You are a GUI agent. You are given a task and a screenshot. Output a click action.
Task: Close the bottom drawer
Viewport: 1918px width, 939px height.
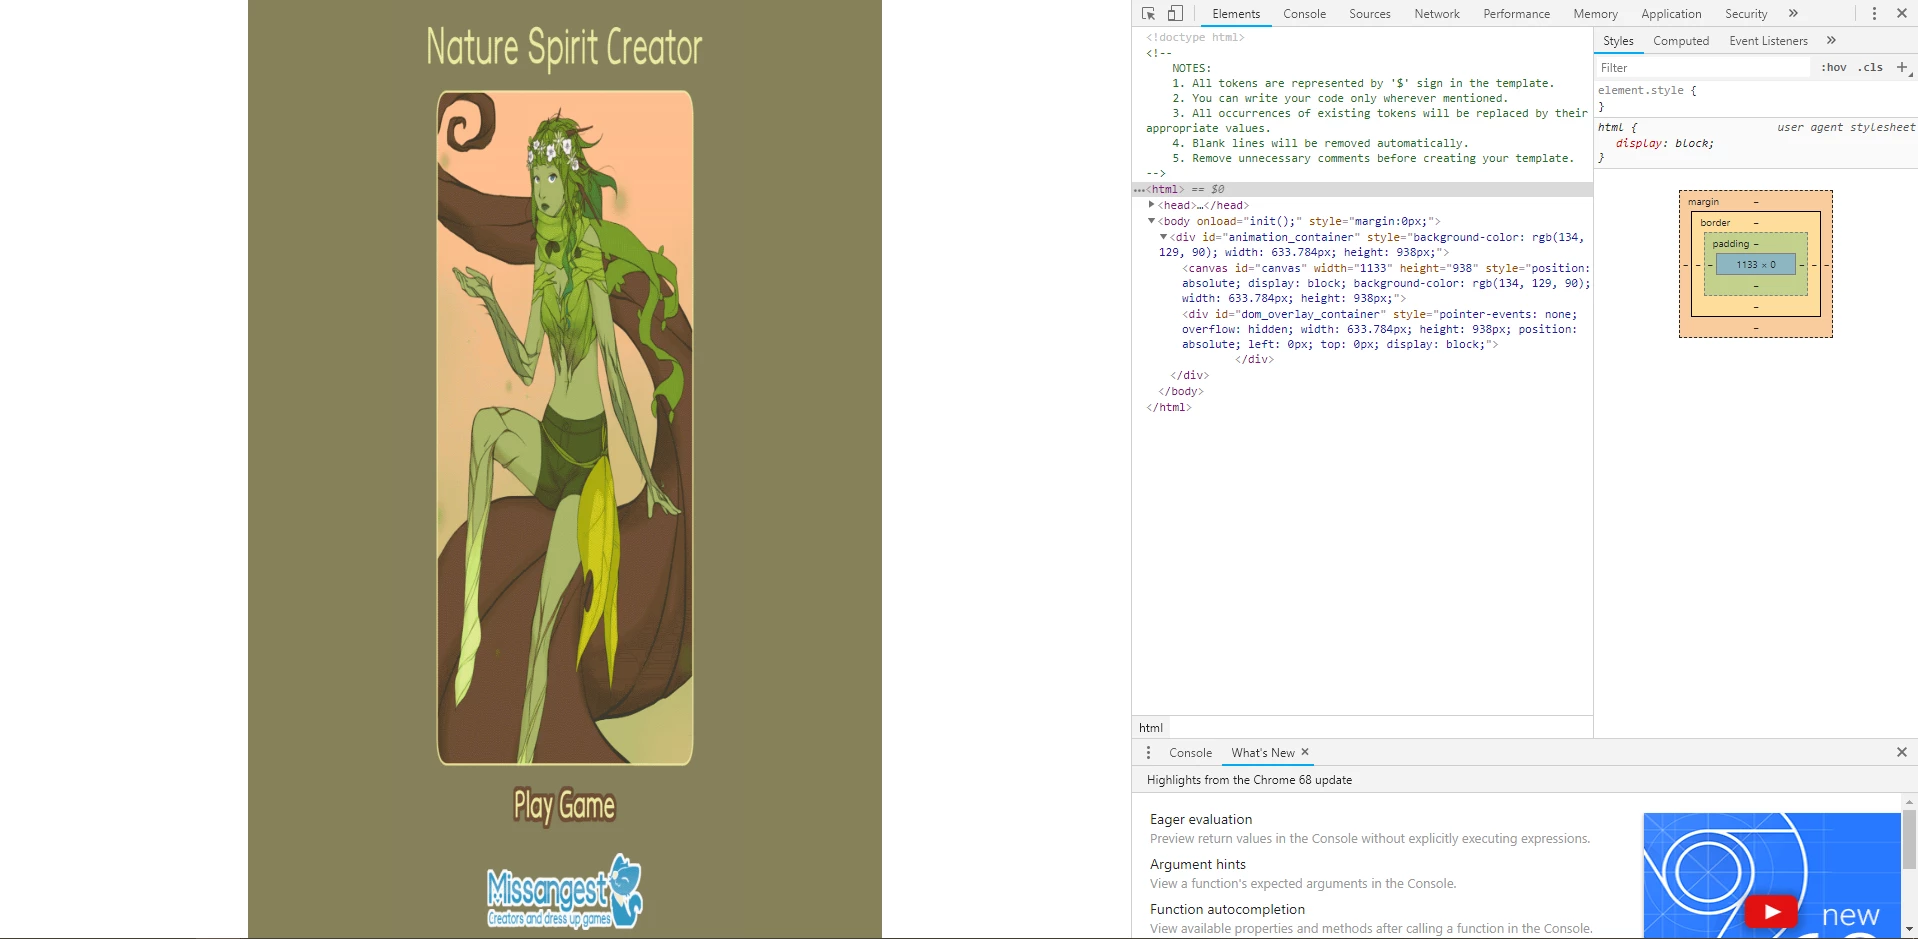pyautogui.click(x=1902, y=752)
